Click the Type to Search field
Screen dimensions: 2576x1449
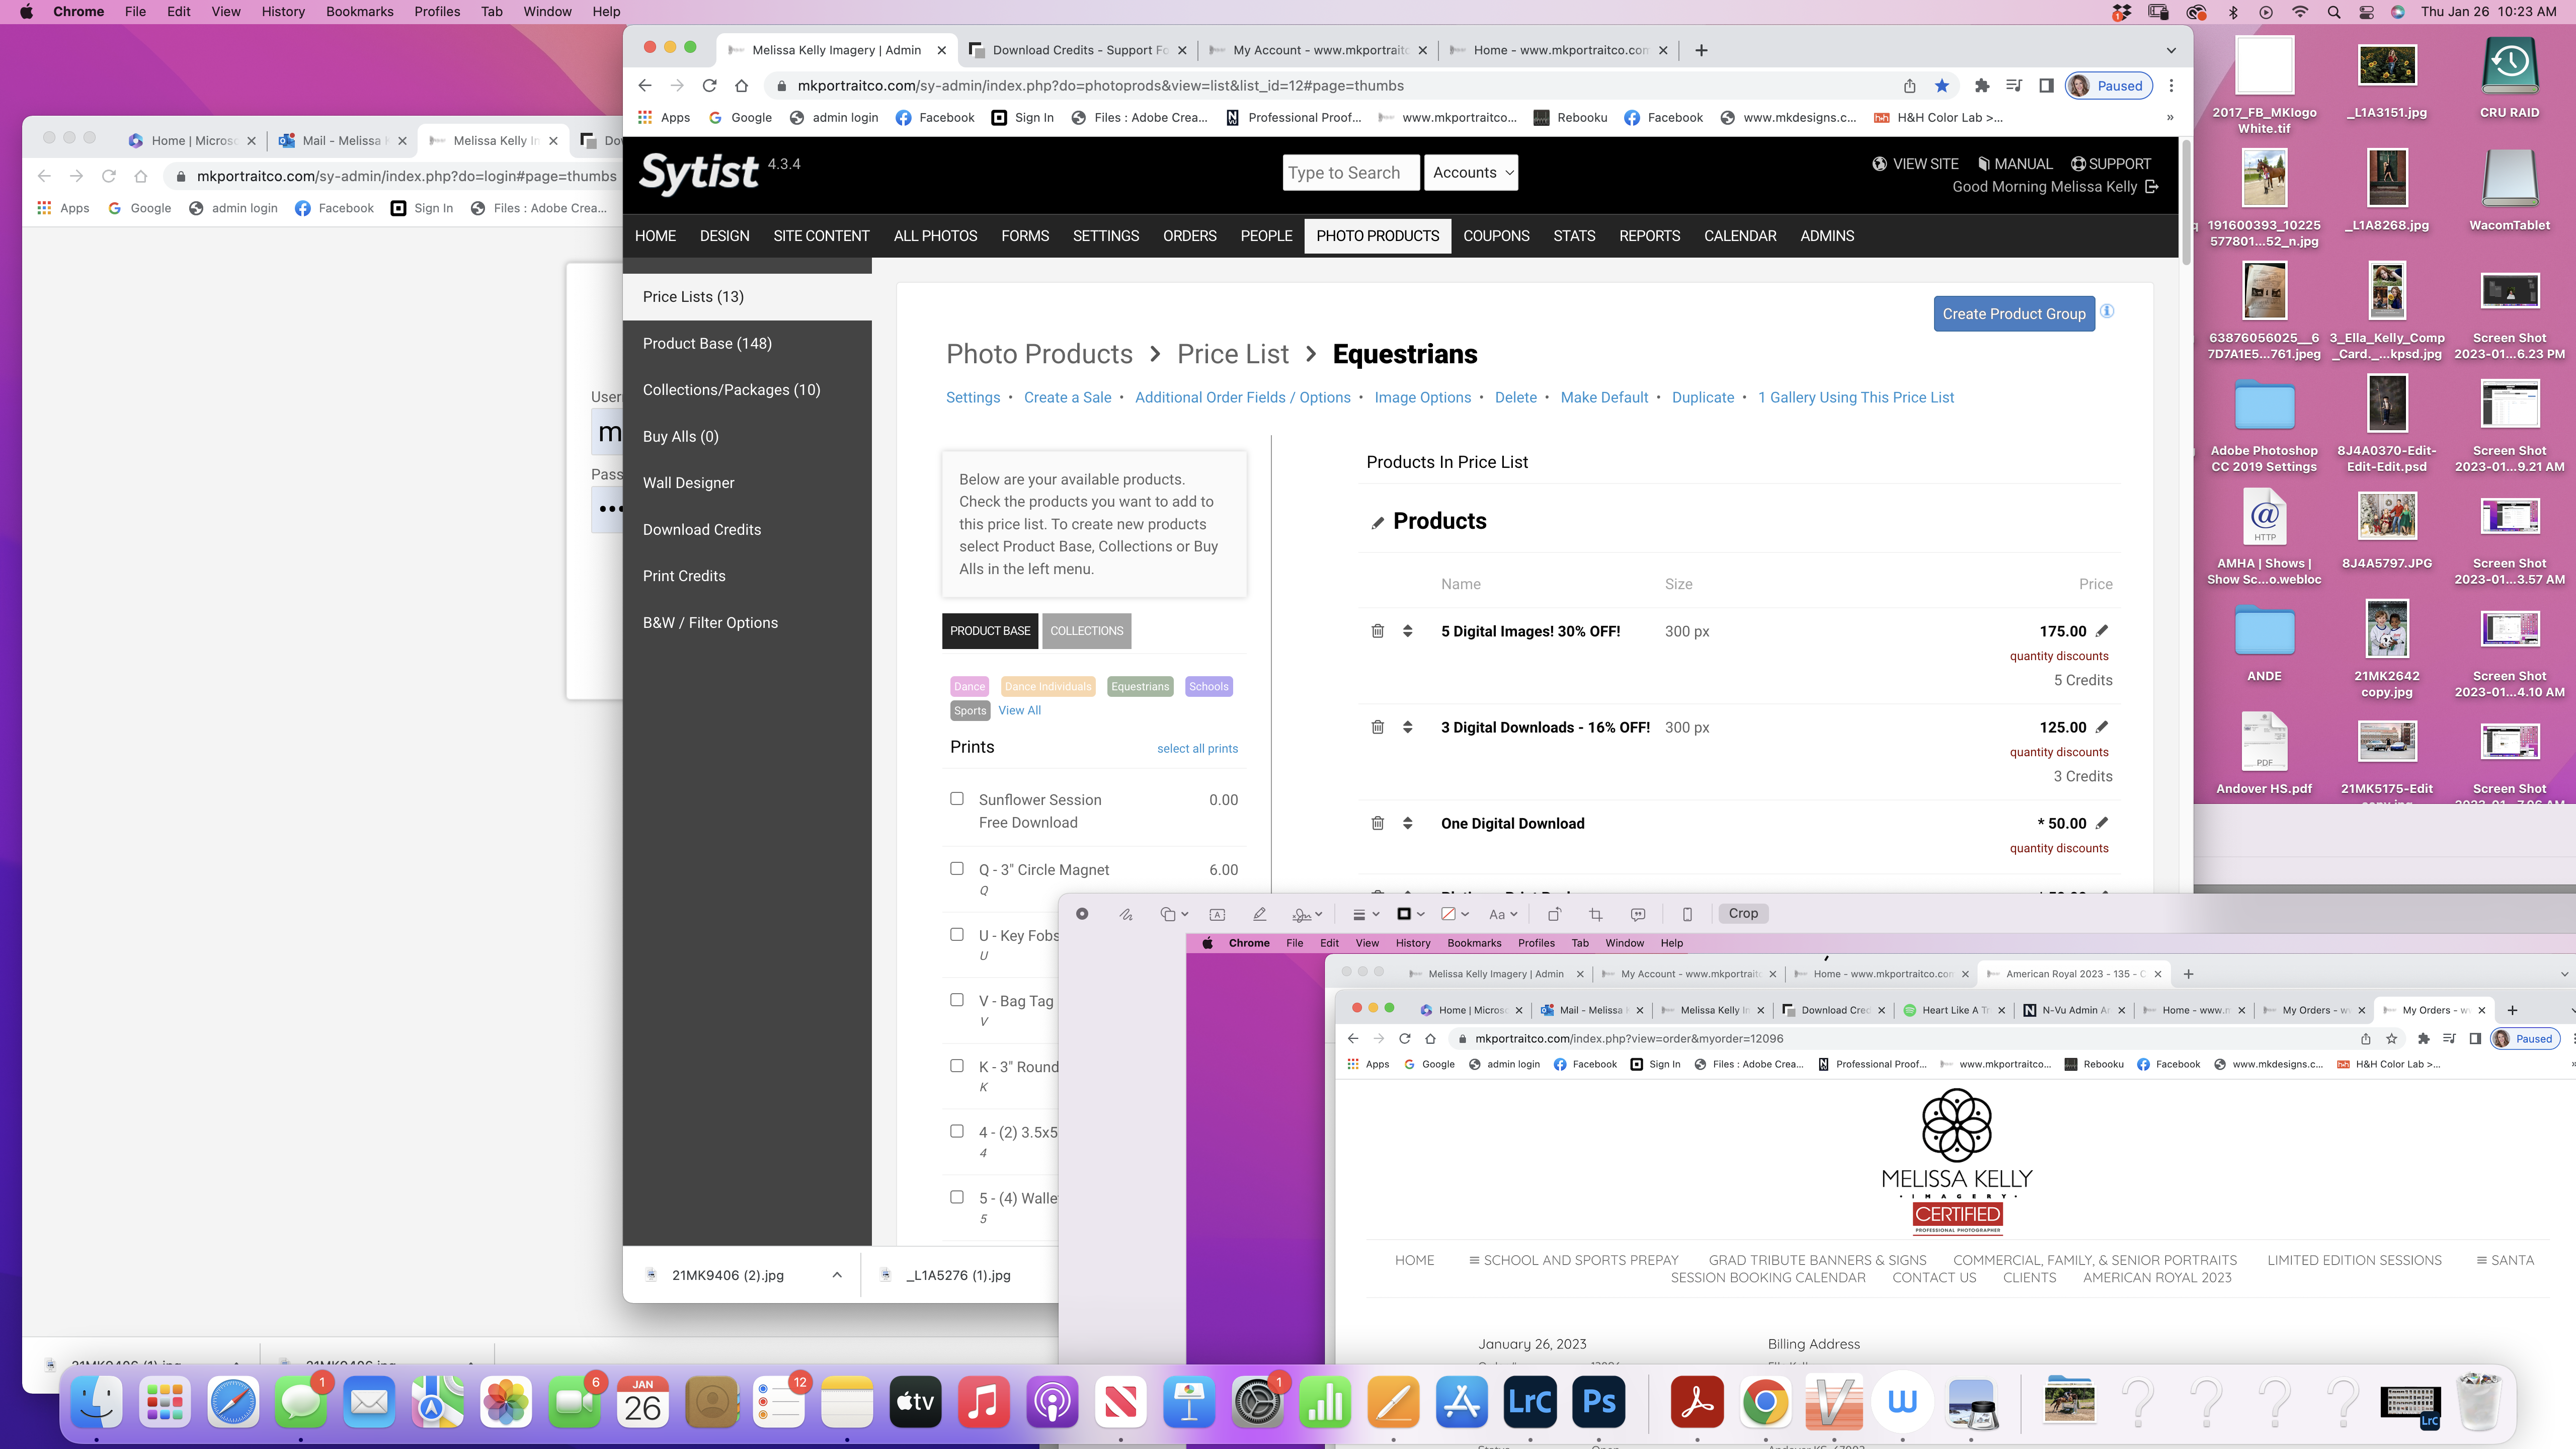tap(1350, 172)
